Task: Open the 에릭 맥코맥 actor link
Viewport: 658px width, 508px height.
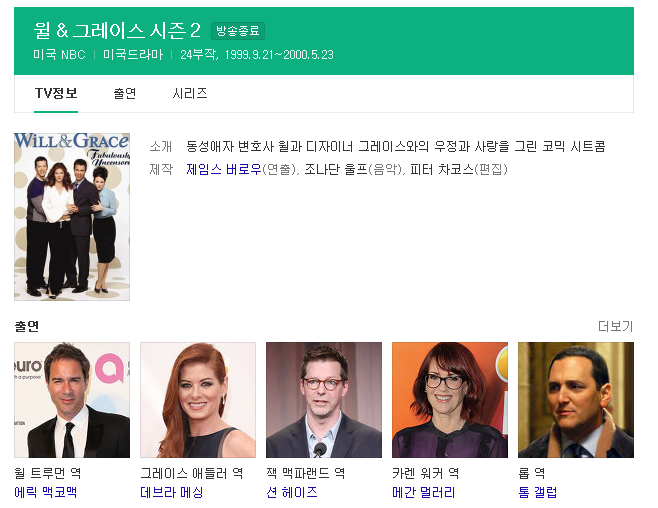Action: (46, 492)
